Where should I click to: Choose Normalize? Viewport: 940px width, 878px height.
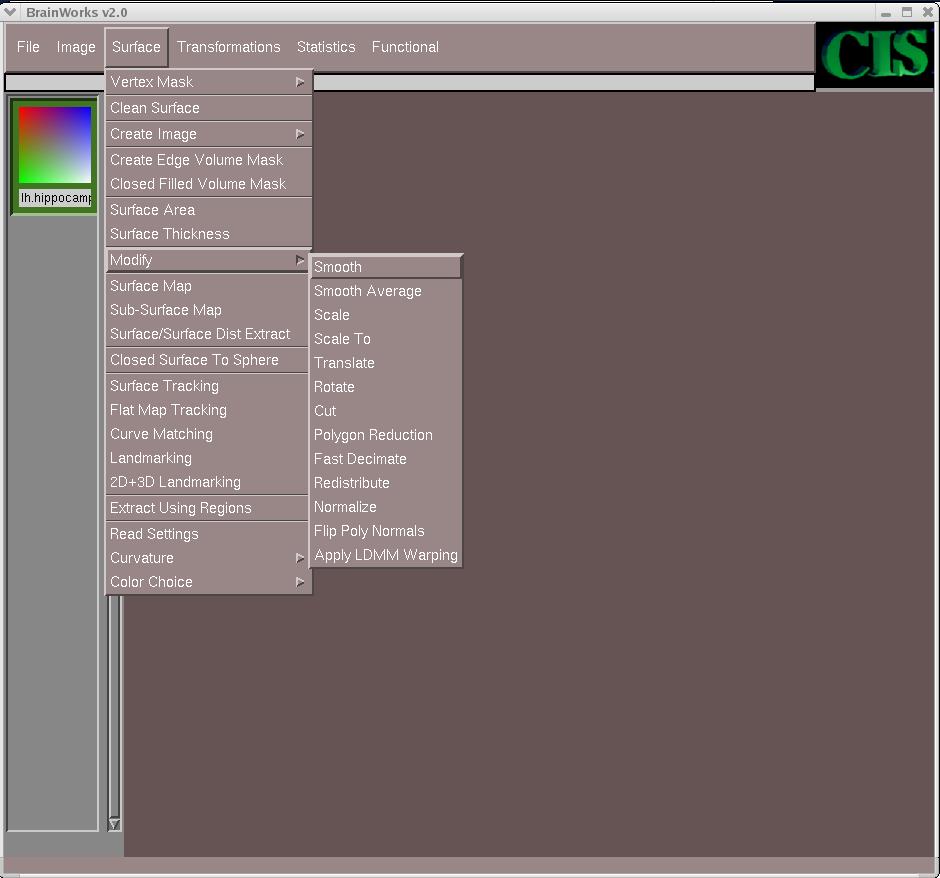386,507
